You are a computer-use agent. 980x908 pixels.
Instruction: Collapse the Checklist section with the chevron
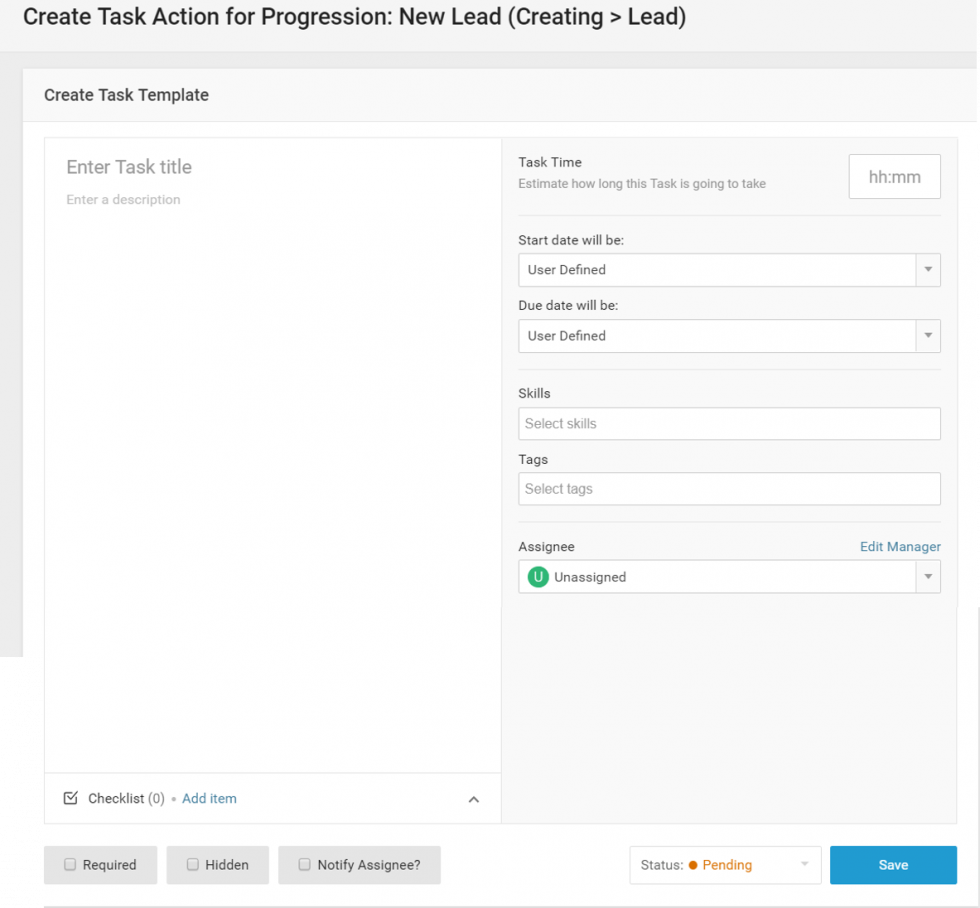coord(473,798)
